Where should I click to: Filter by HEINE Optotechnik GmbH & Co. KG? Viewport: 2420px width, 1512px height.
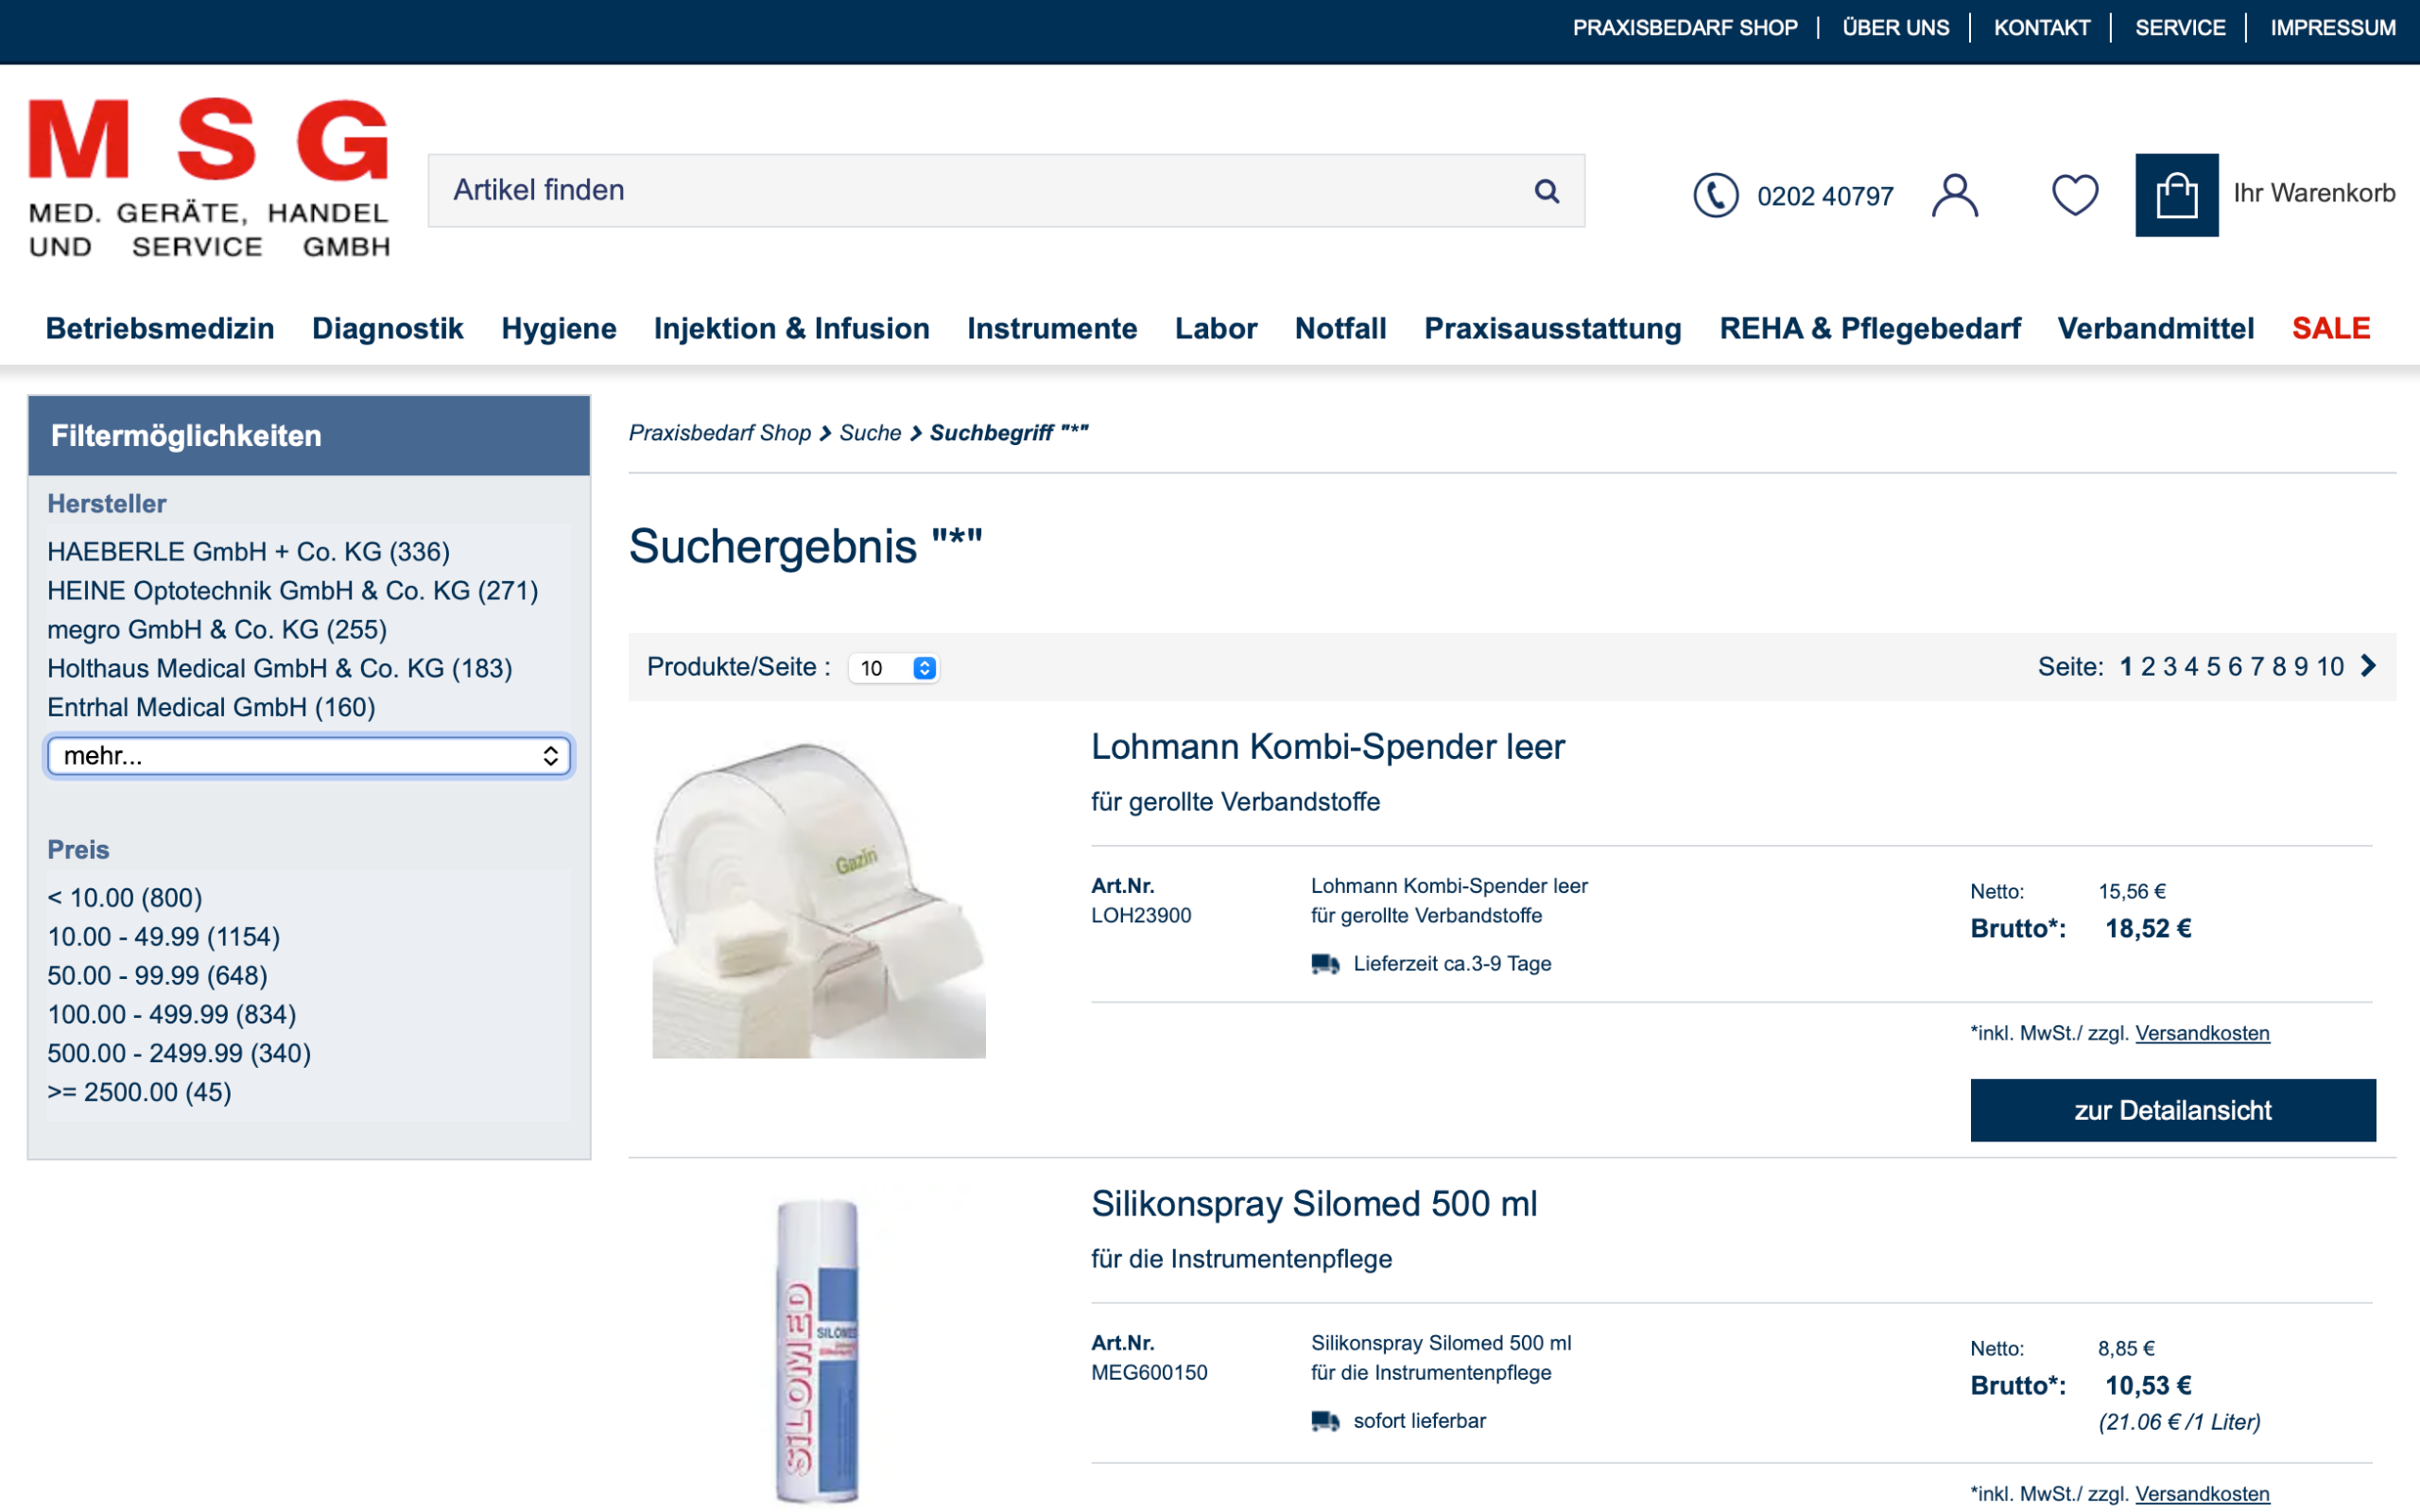(293, 591)
